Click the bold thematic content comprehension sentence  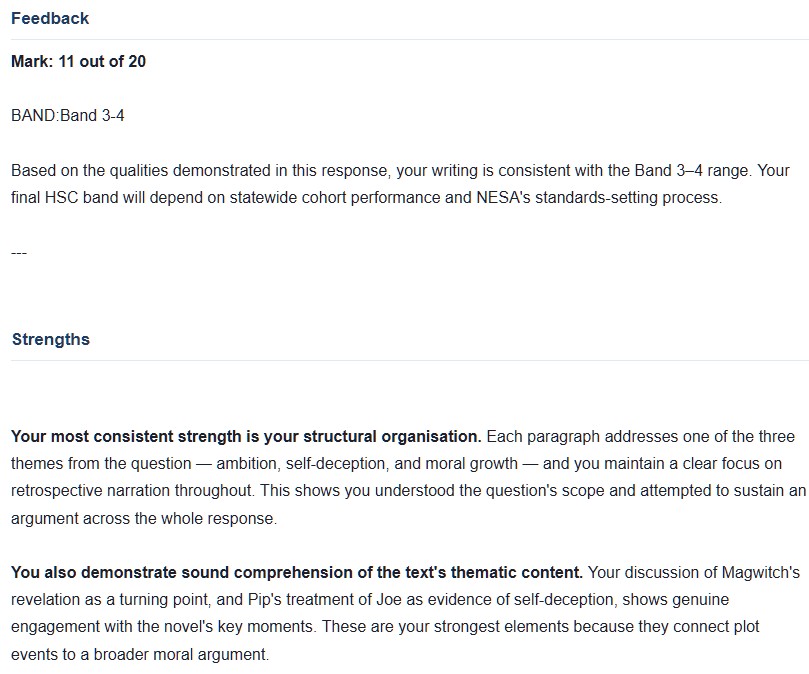point(297,572)
